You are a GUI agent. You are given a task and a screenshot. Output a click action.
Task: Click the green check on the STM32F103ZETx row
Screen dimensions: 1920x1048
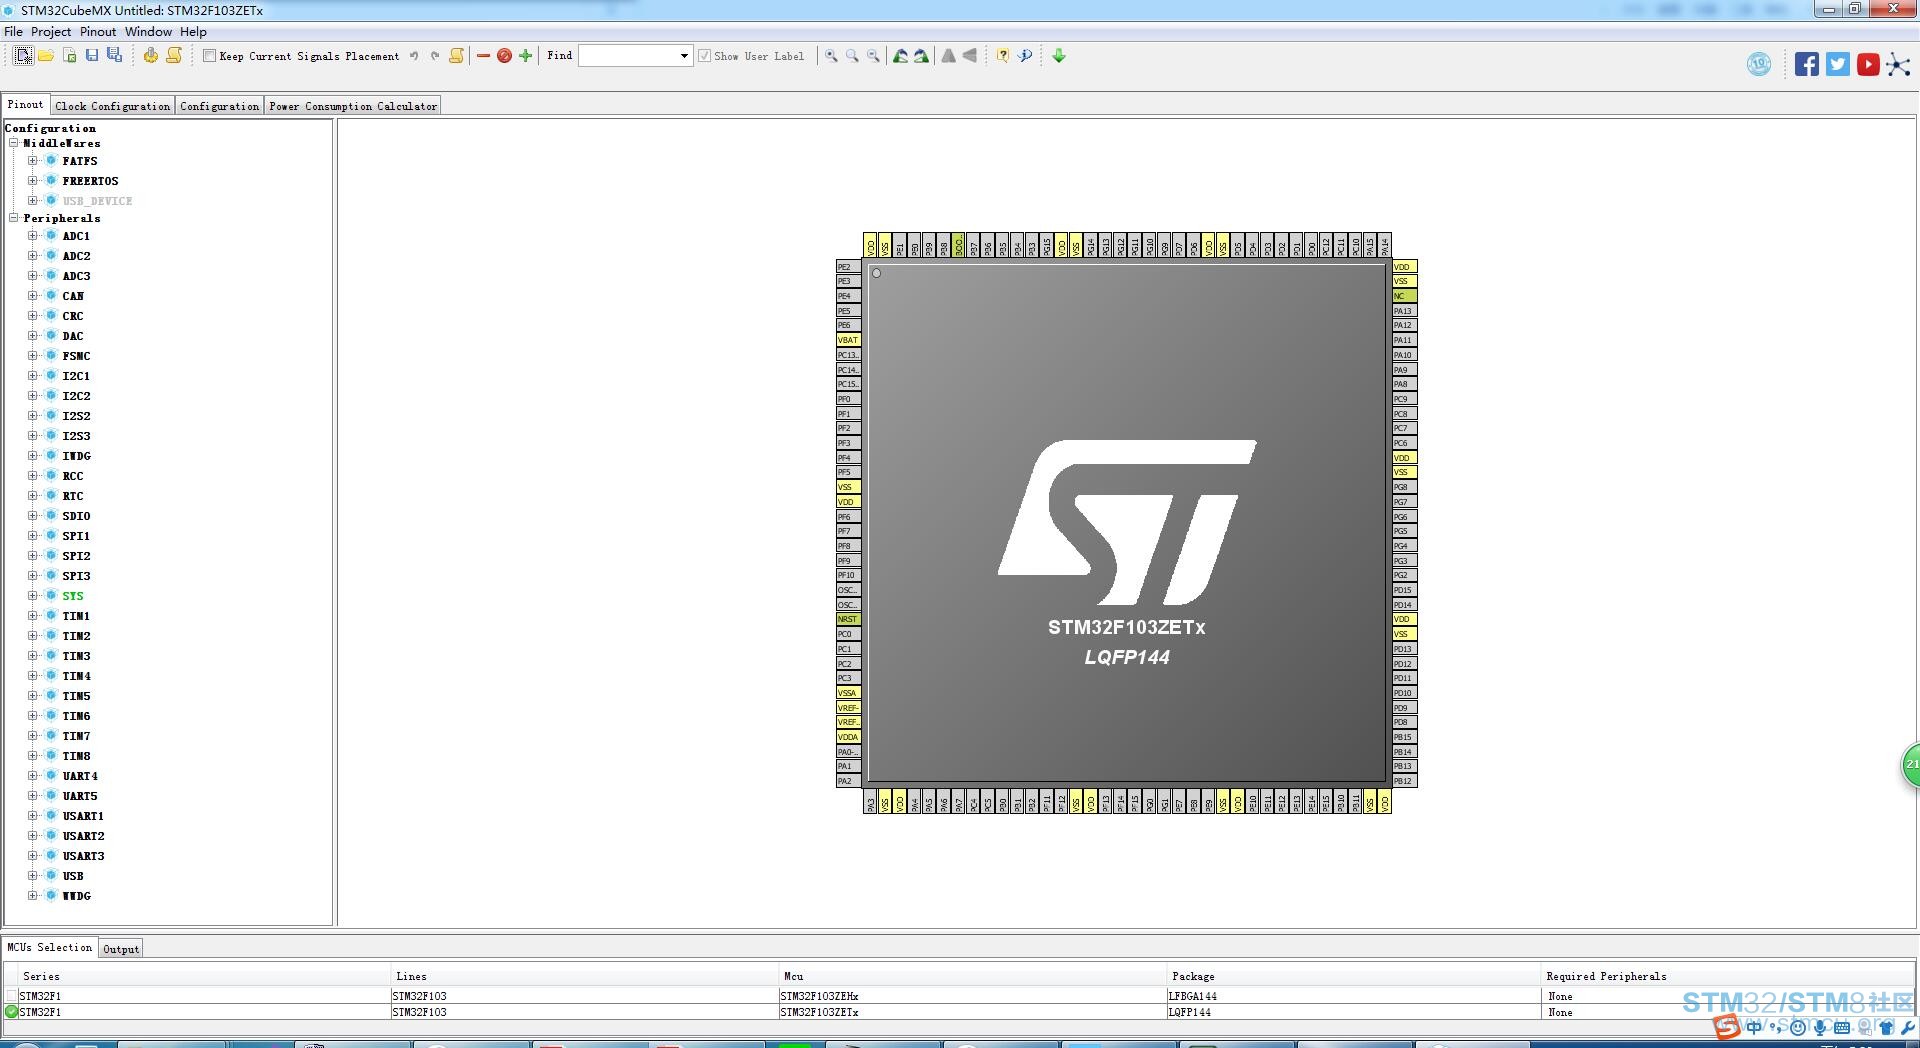click(11, 1012)
